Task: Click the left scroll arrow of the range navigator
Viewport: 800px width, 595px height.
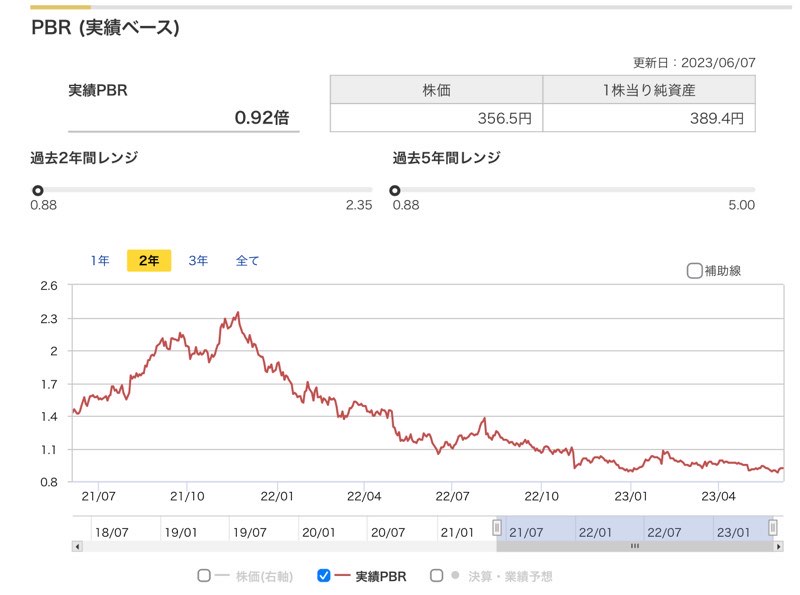Action: (77, 547)
